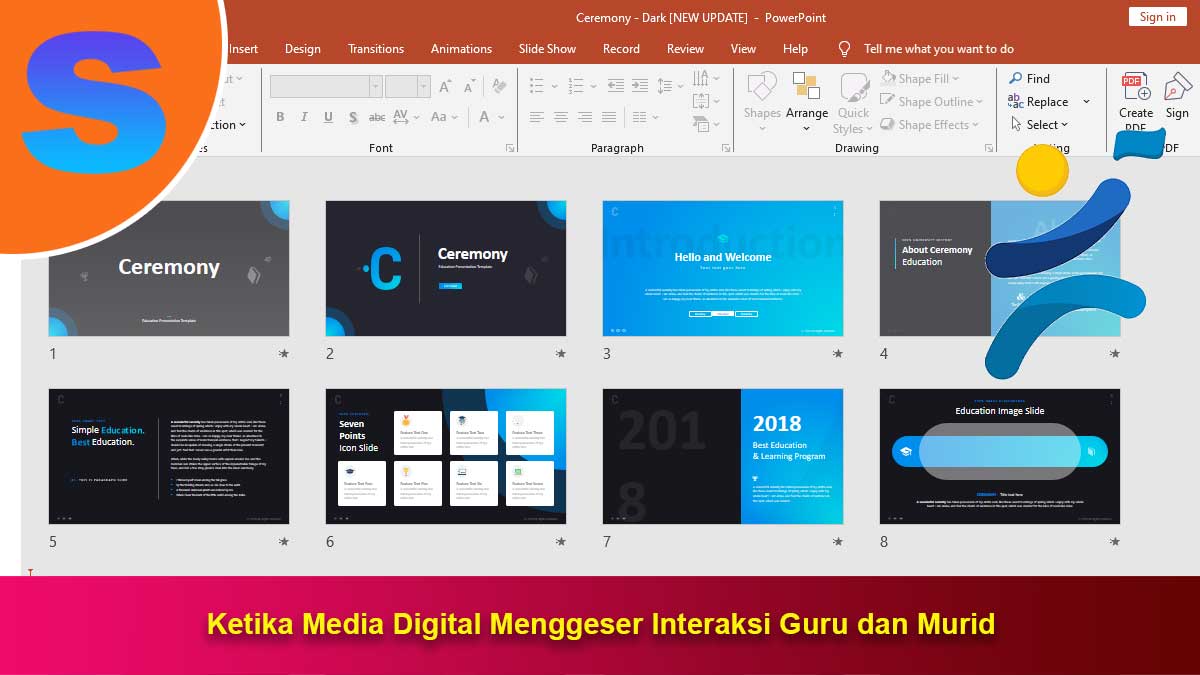Click the Find magnifier icon
Screen dimensions: 1200x675
[x=1015, y=78]
